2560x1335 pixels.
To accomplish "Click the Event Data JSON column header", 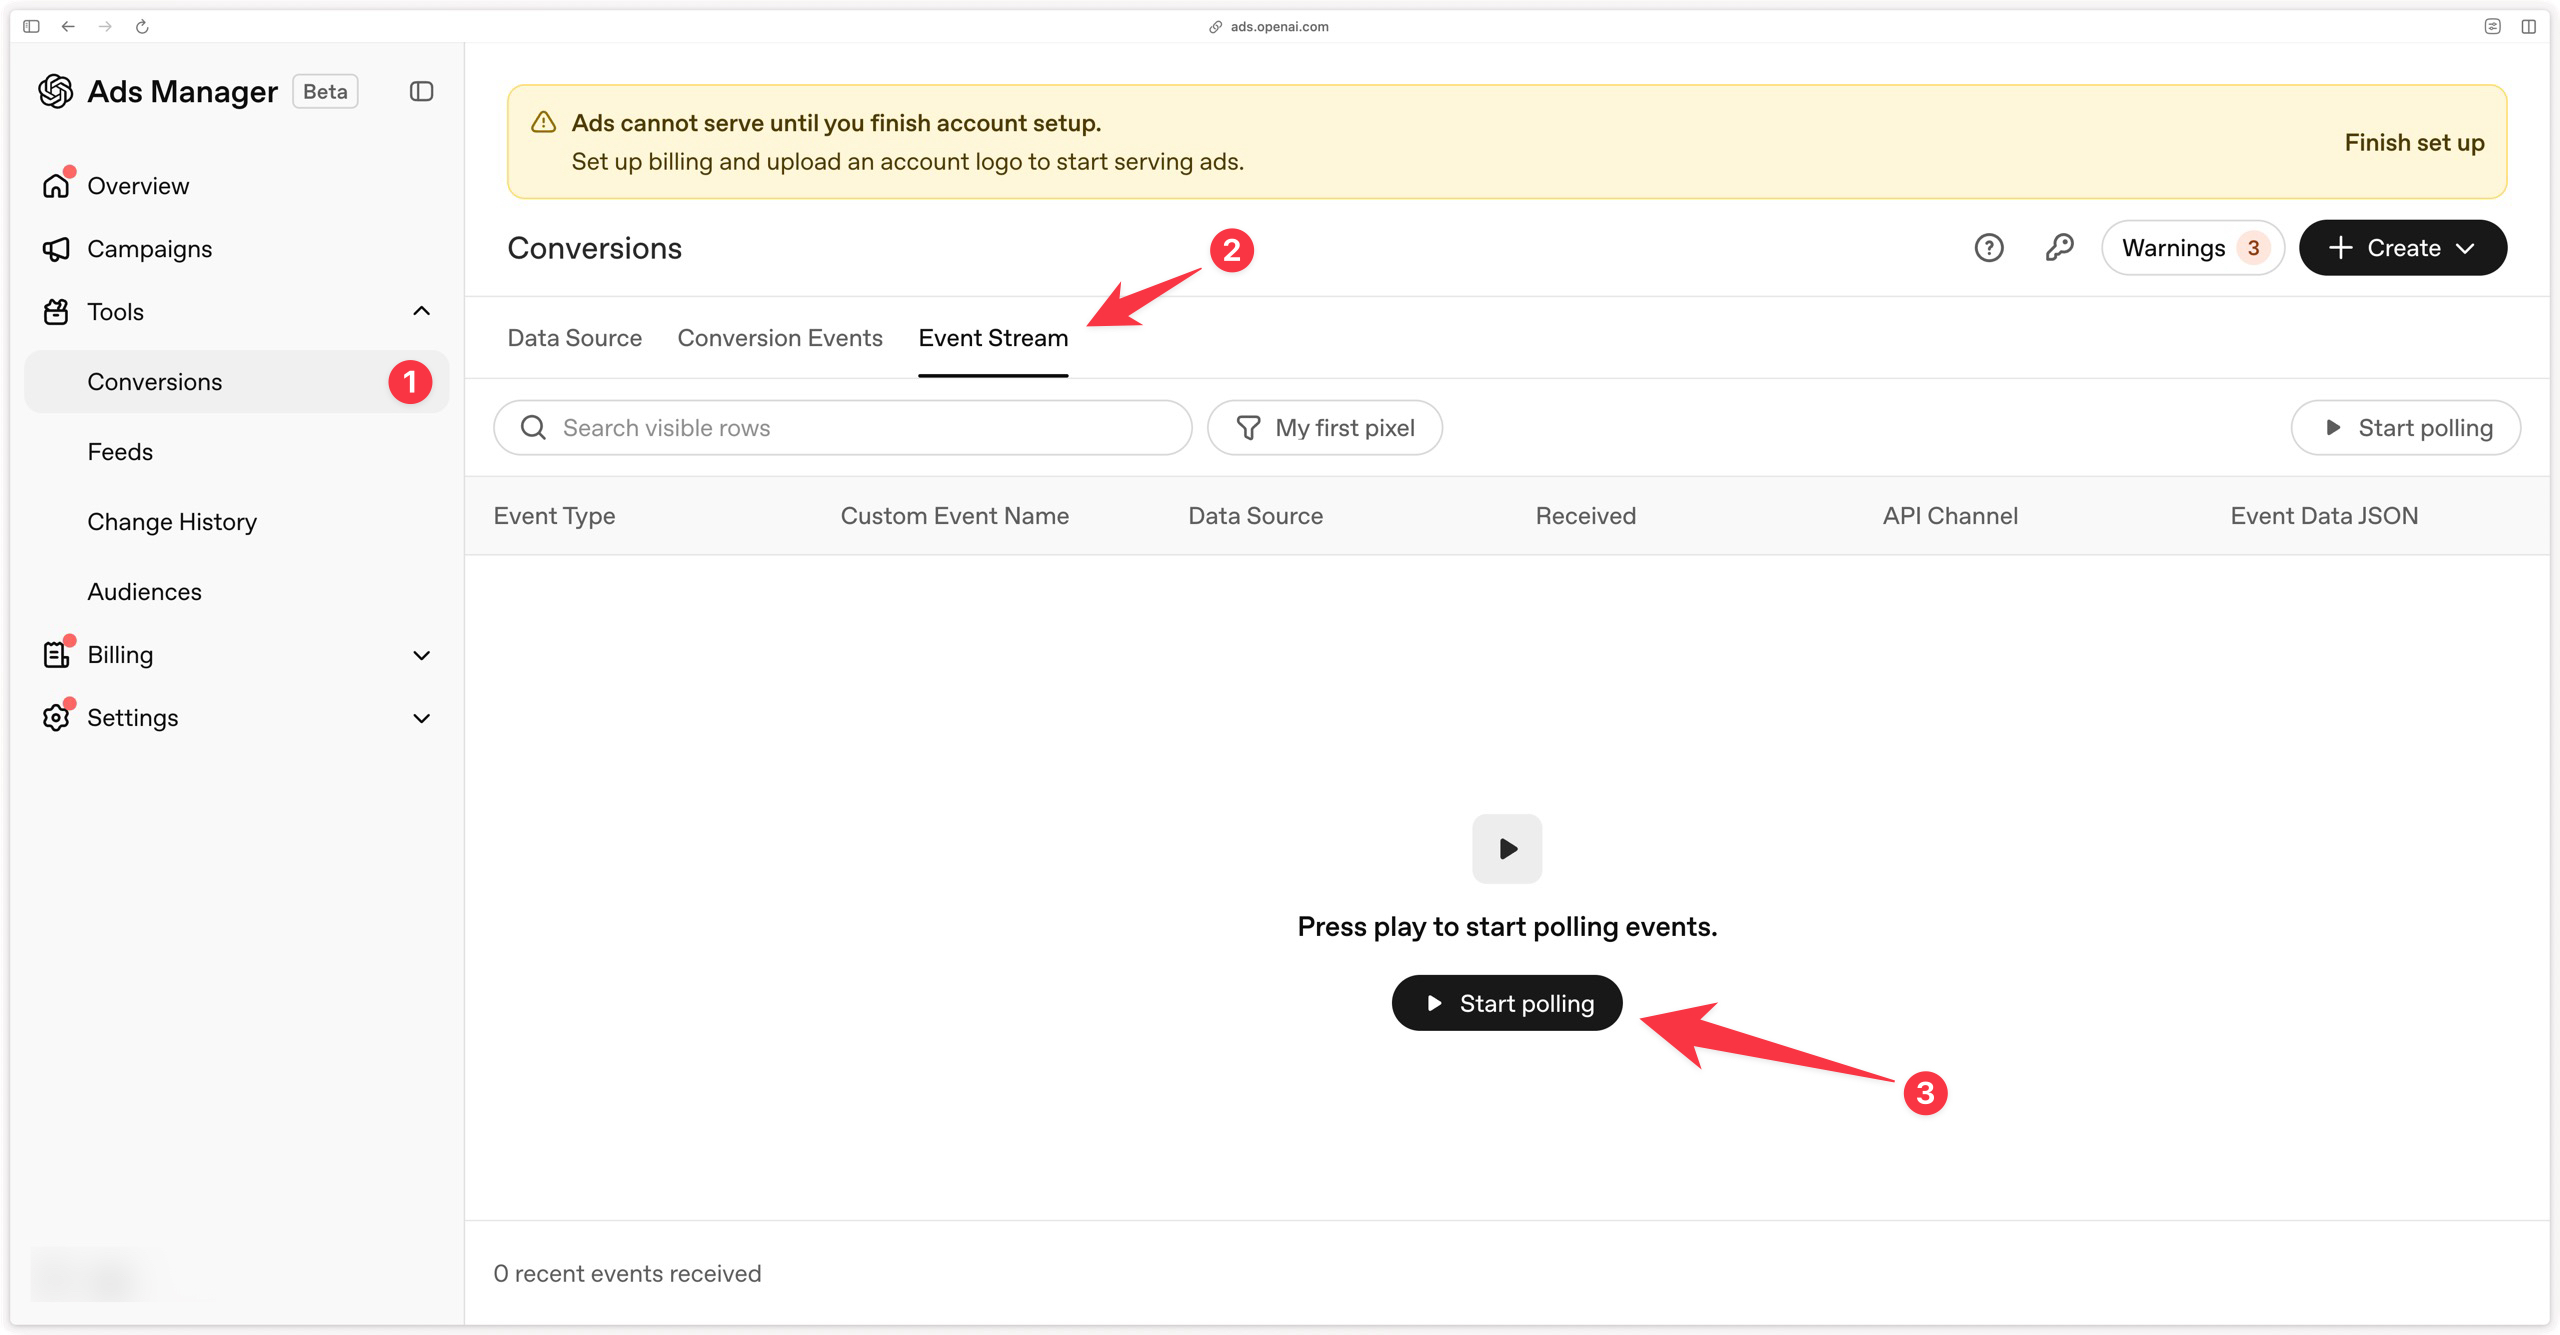I will (2324, 516).
